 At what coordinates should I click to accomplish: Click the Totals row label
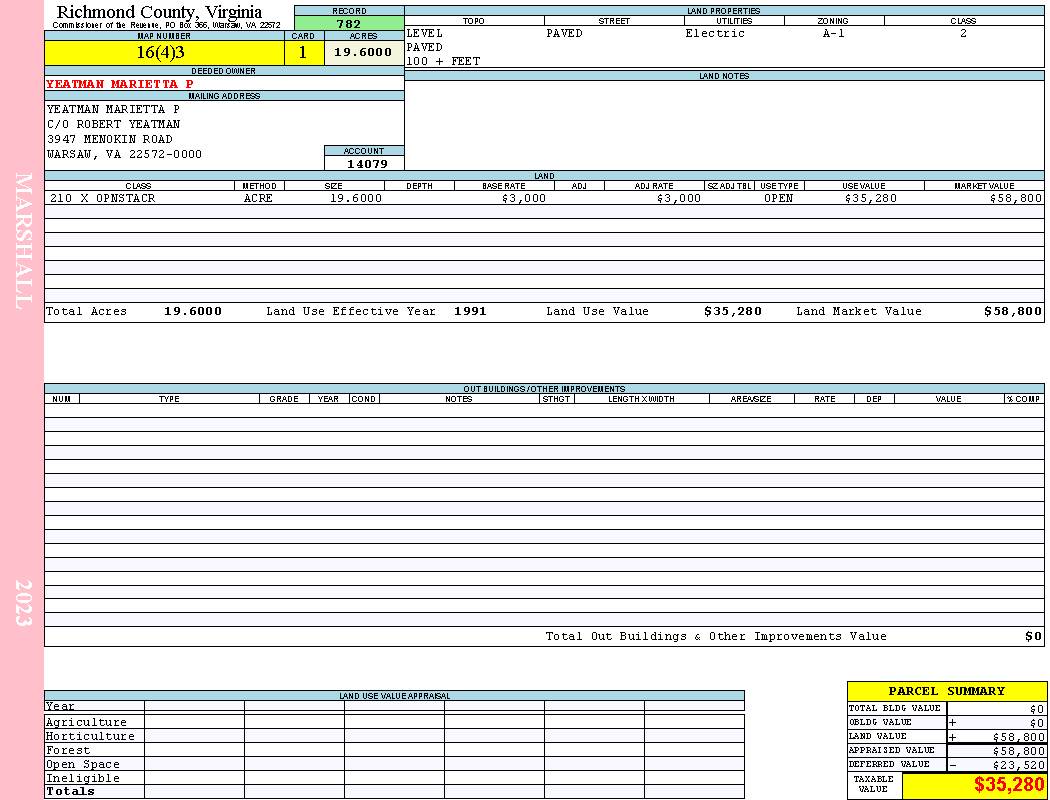tap(70, 791)
